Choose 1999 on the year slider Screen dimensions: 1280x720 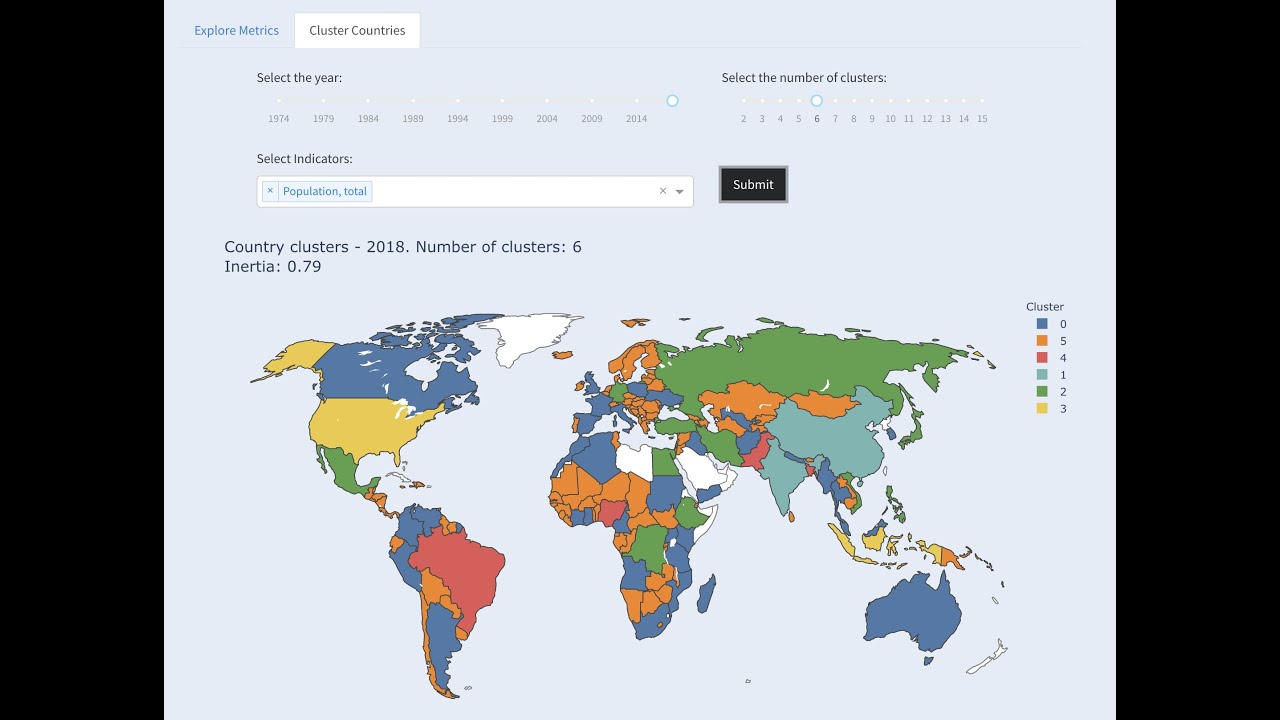[502, 101]
